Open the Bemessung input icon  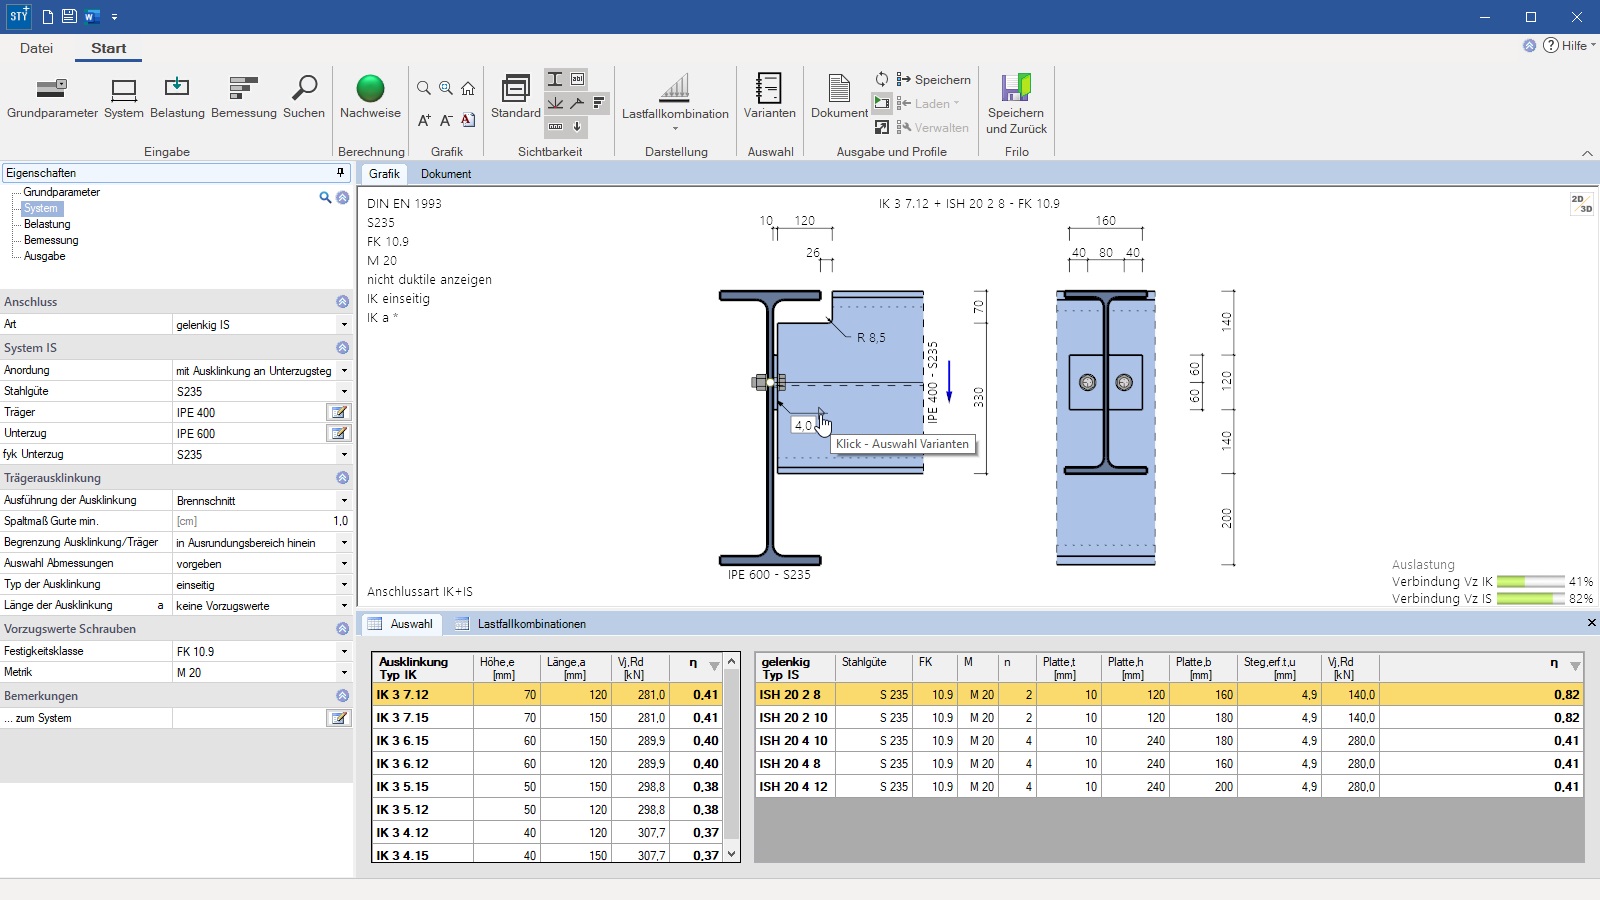click(243, 89)
